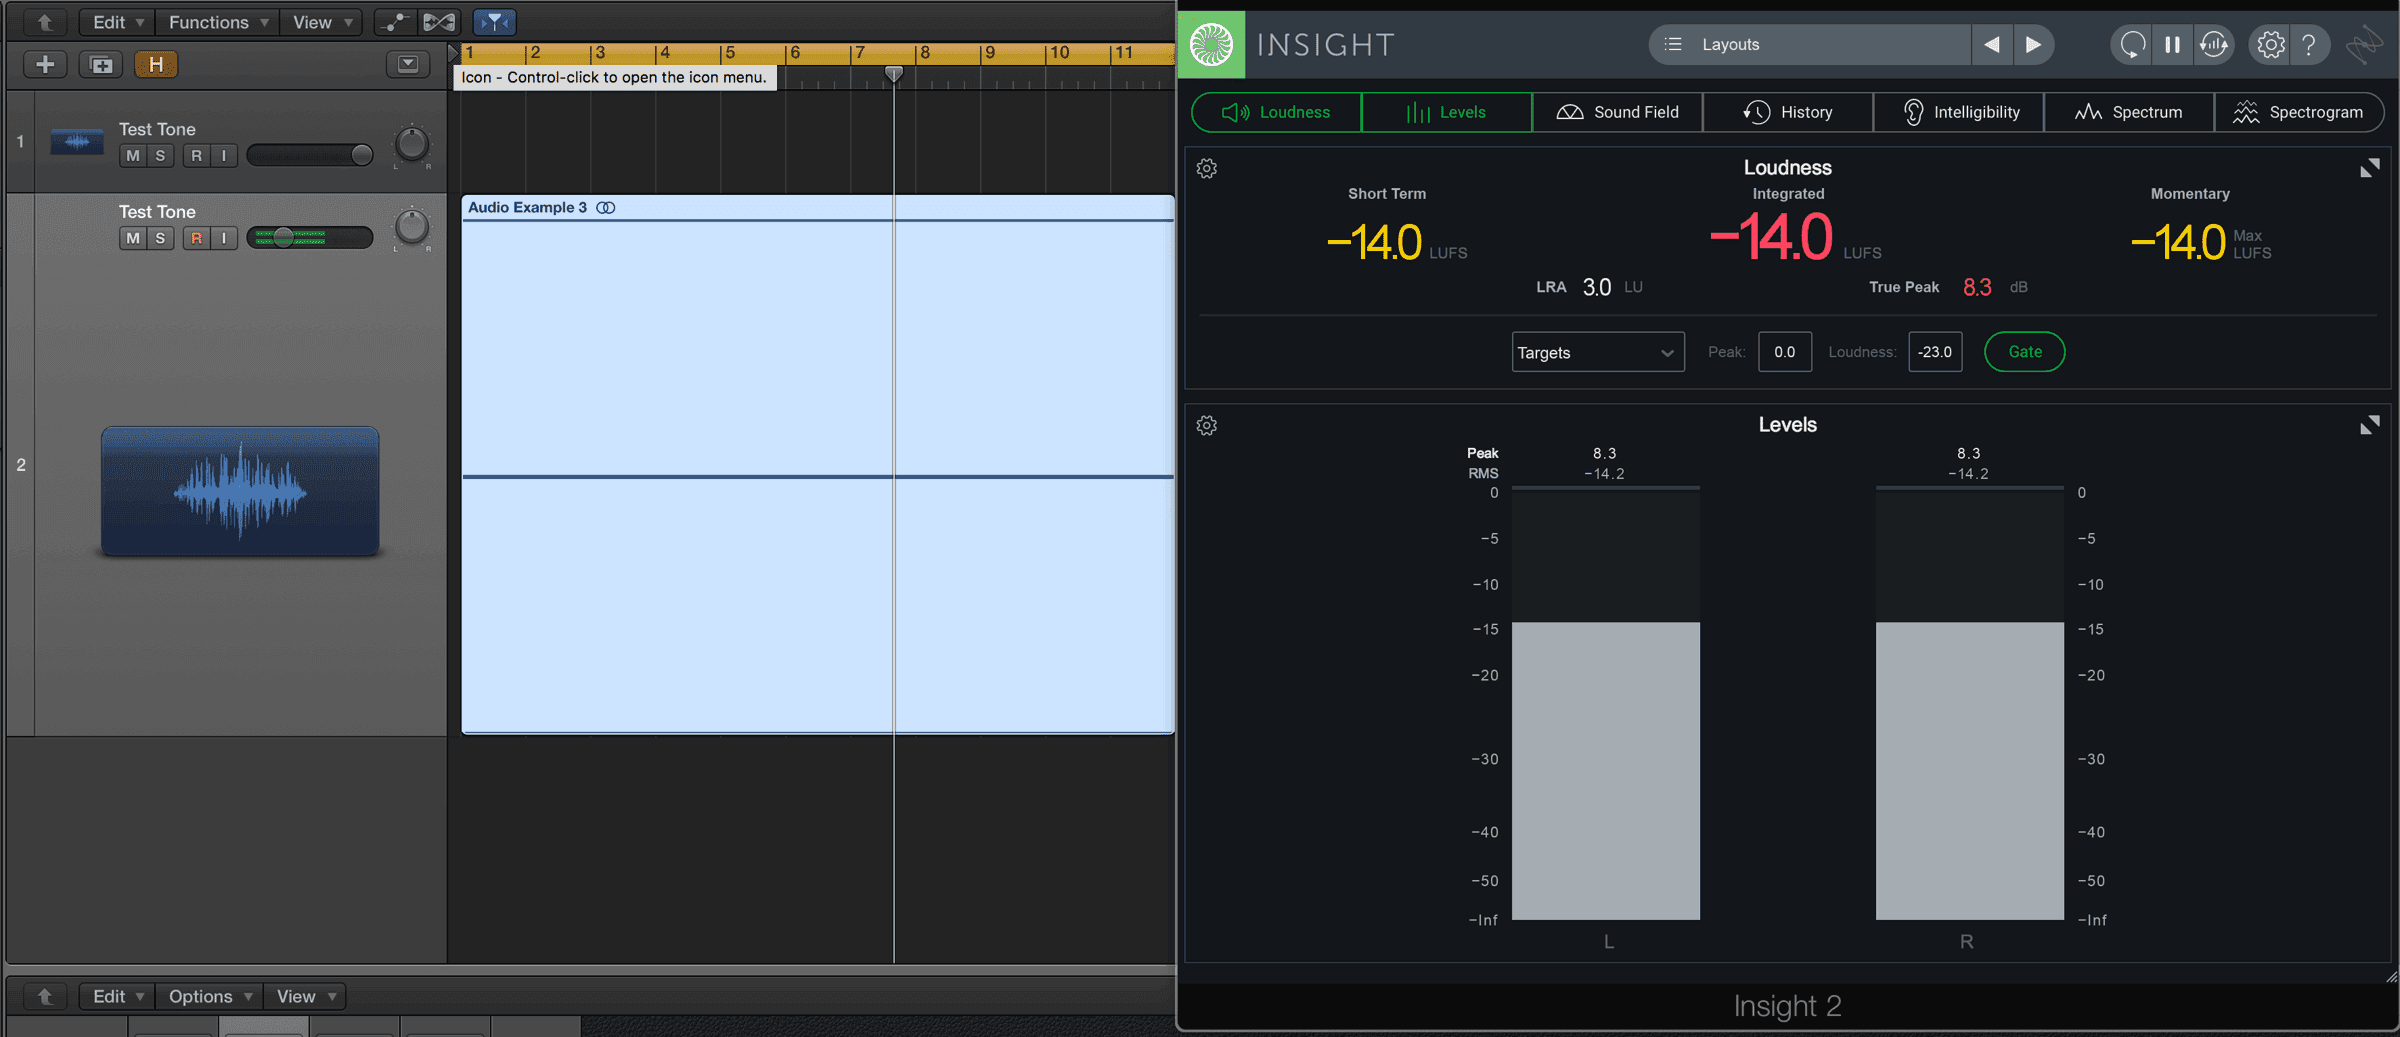Click the Peak value field
Image resolution: width=2400 pixels, height=1037 pixels.
[x=1784, y=352]
